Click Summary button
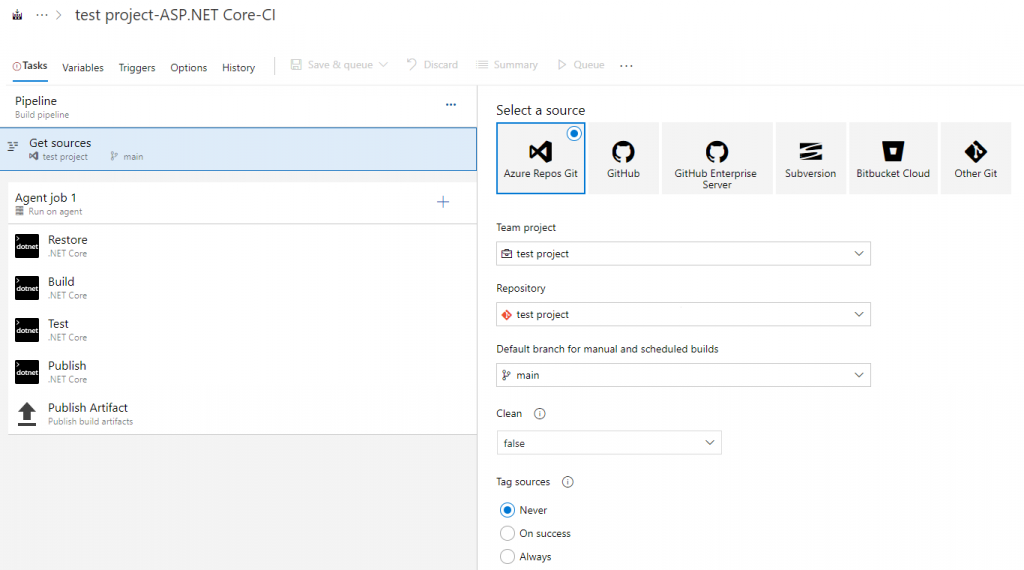Screen dimensions: 1024x570 [507, 65]
